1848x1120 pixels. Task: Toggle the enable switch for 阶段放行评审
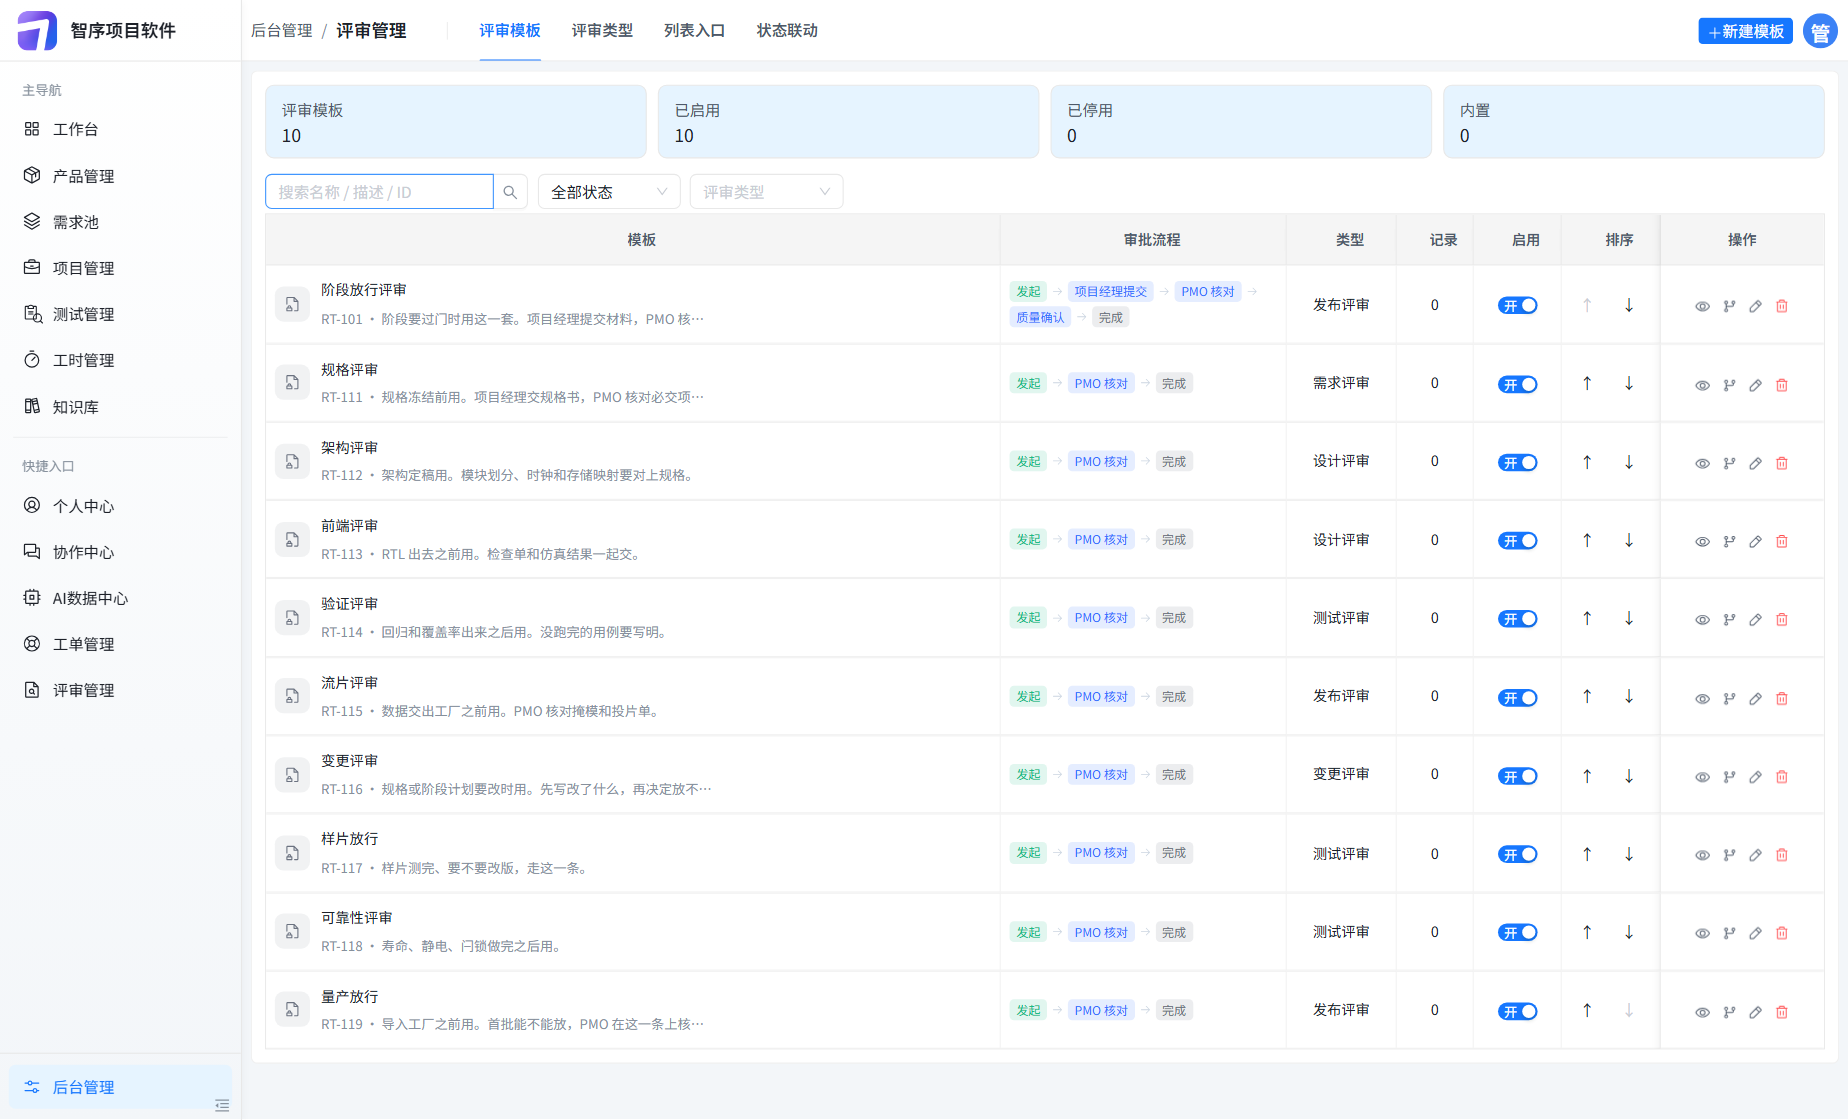(x=1517, y=306)
